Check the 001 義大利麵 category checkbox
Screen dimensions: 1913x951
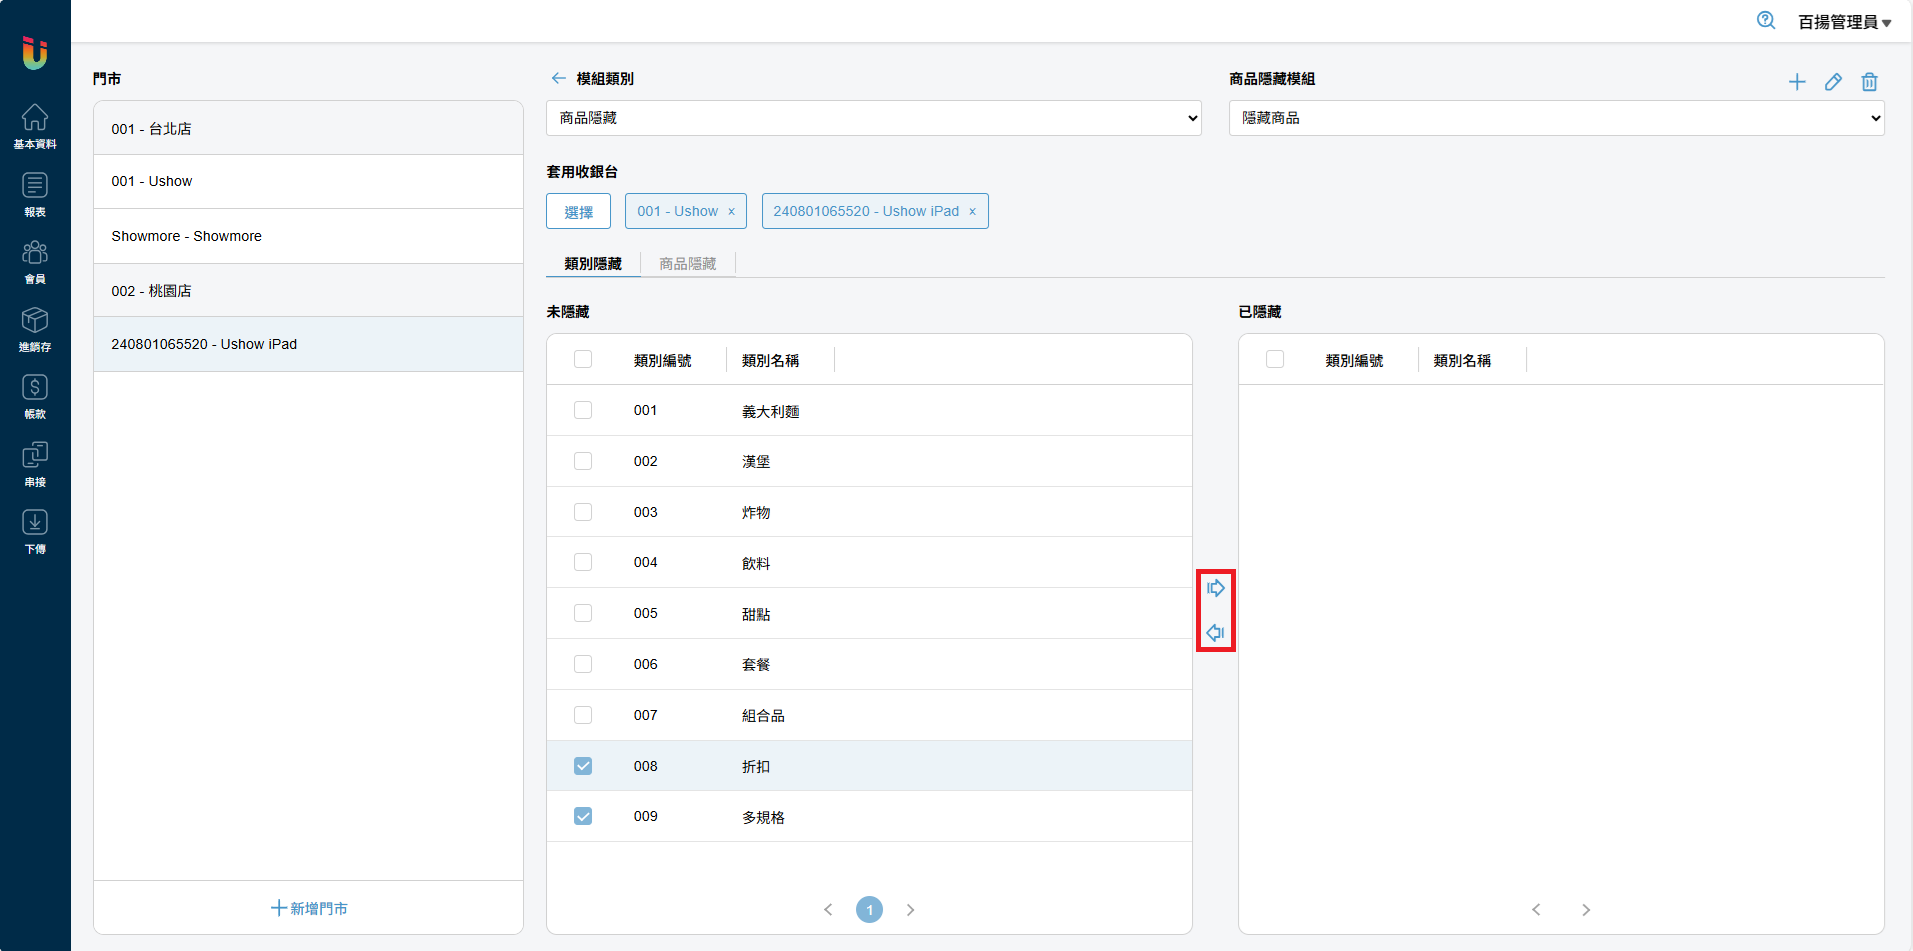[583, 410]
